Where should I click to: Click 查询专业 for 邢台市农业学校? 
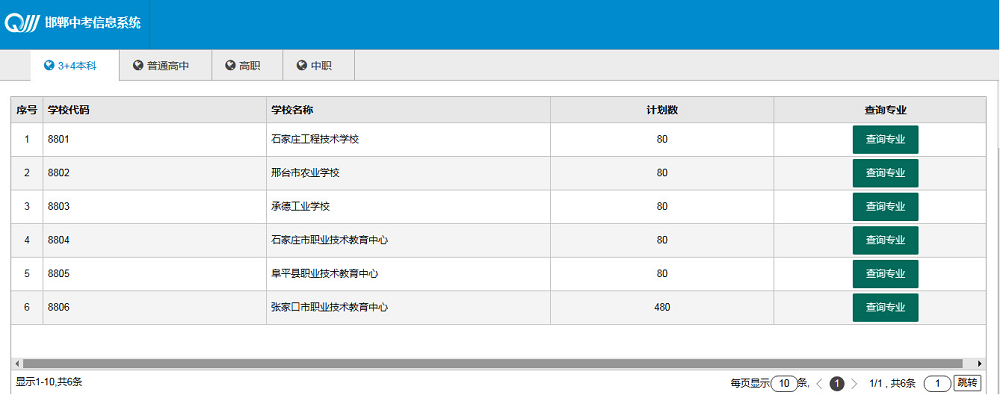pos(885,173)
